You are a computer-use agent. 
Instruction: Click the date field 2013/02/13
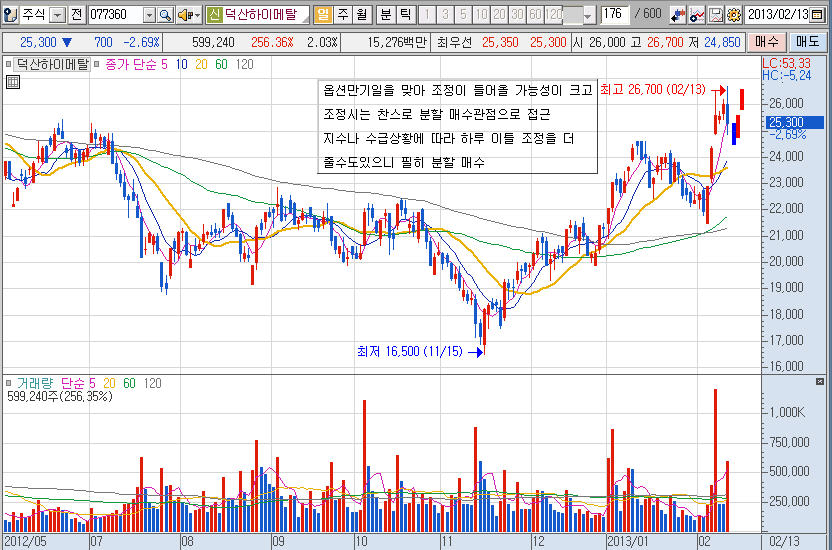(x=778, y=14)
